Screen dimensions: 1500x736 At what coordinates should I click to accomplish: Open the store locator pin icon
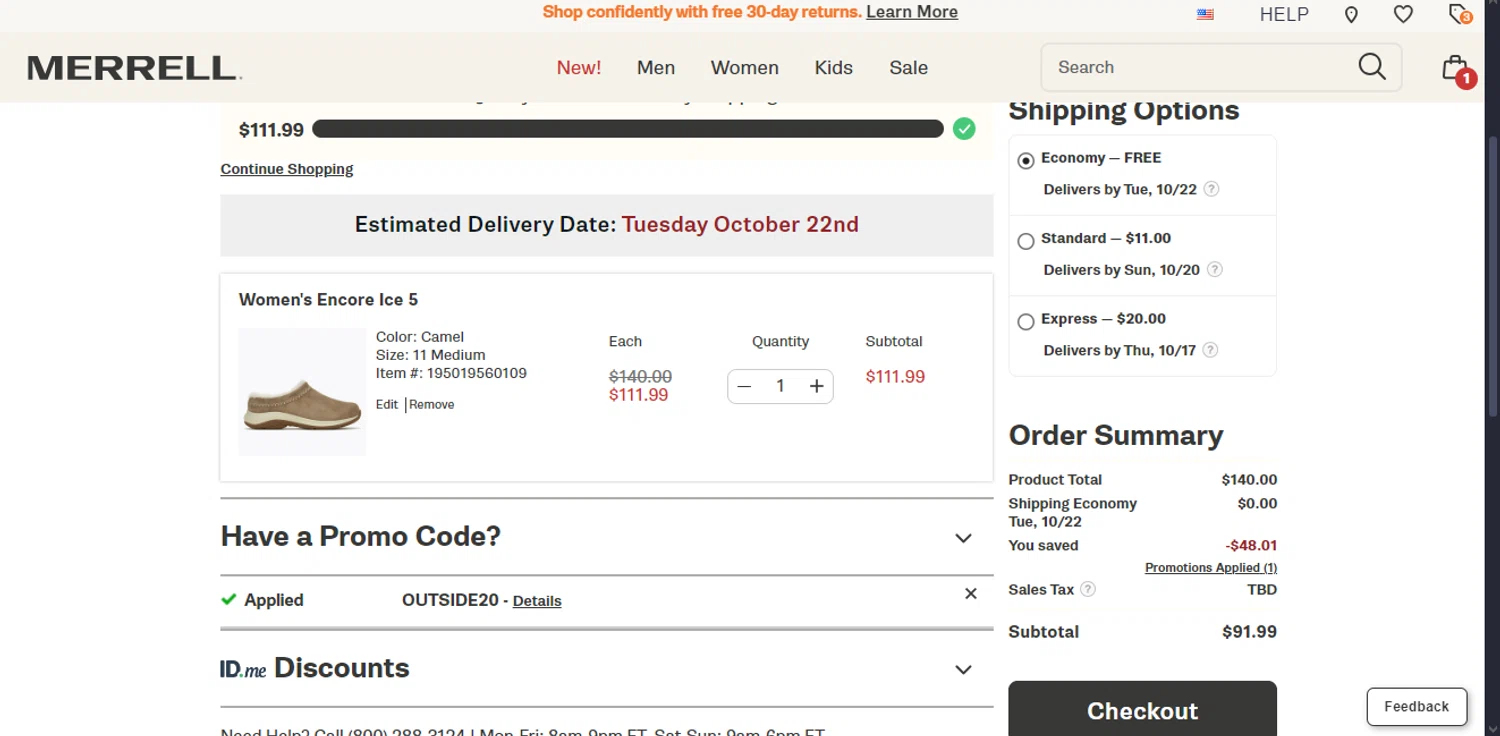click(1351, 14)
